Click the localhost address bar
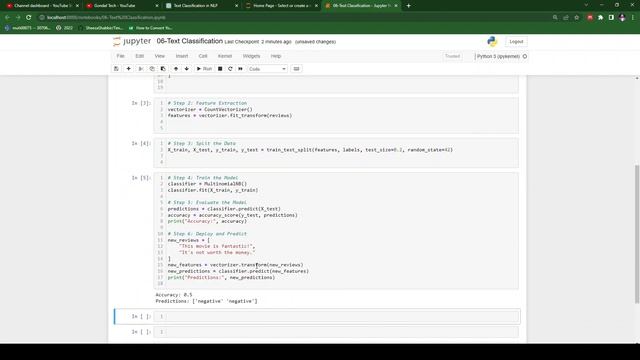The height and width of the screenshot is (360, 640). click(x=294, y=18)
